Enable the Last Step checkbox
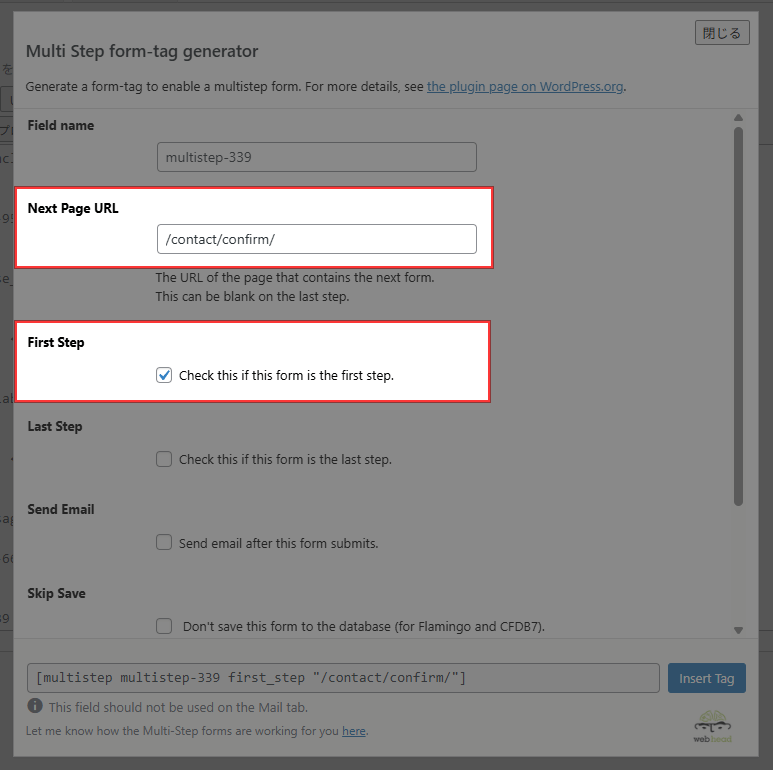This screenshot has width=773, height=770. tap(164, 460)
